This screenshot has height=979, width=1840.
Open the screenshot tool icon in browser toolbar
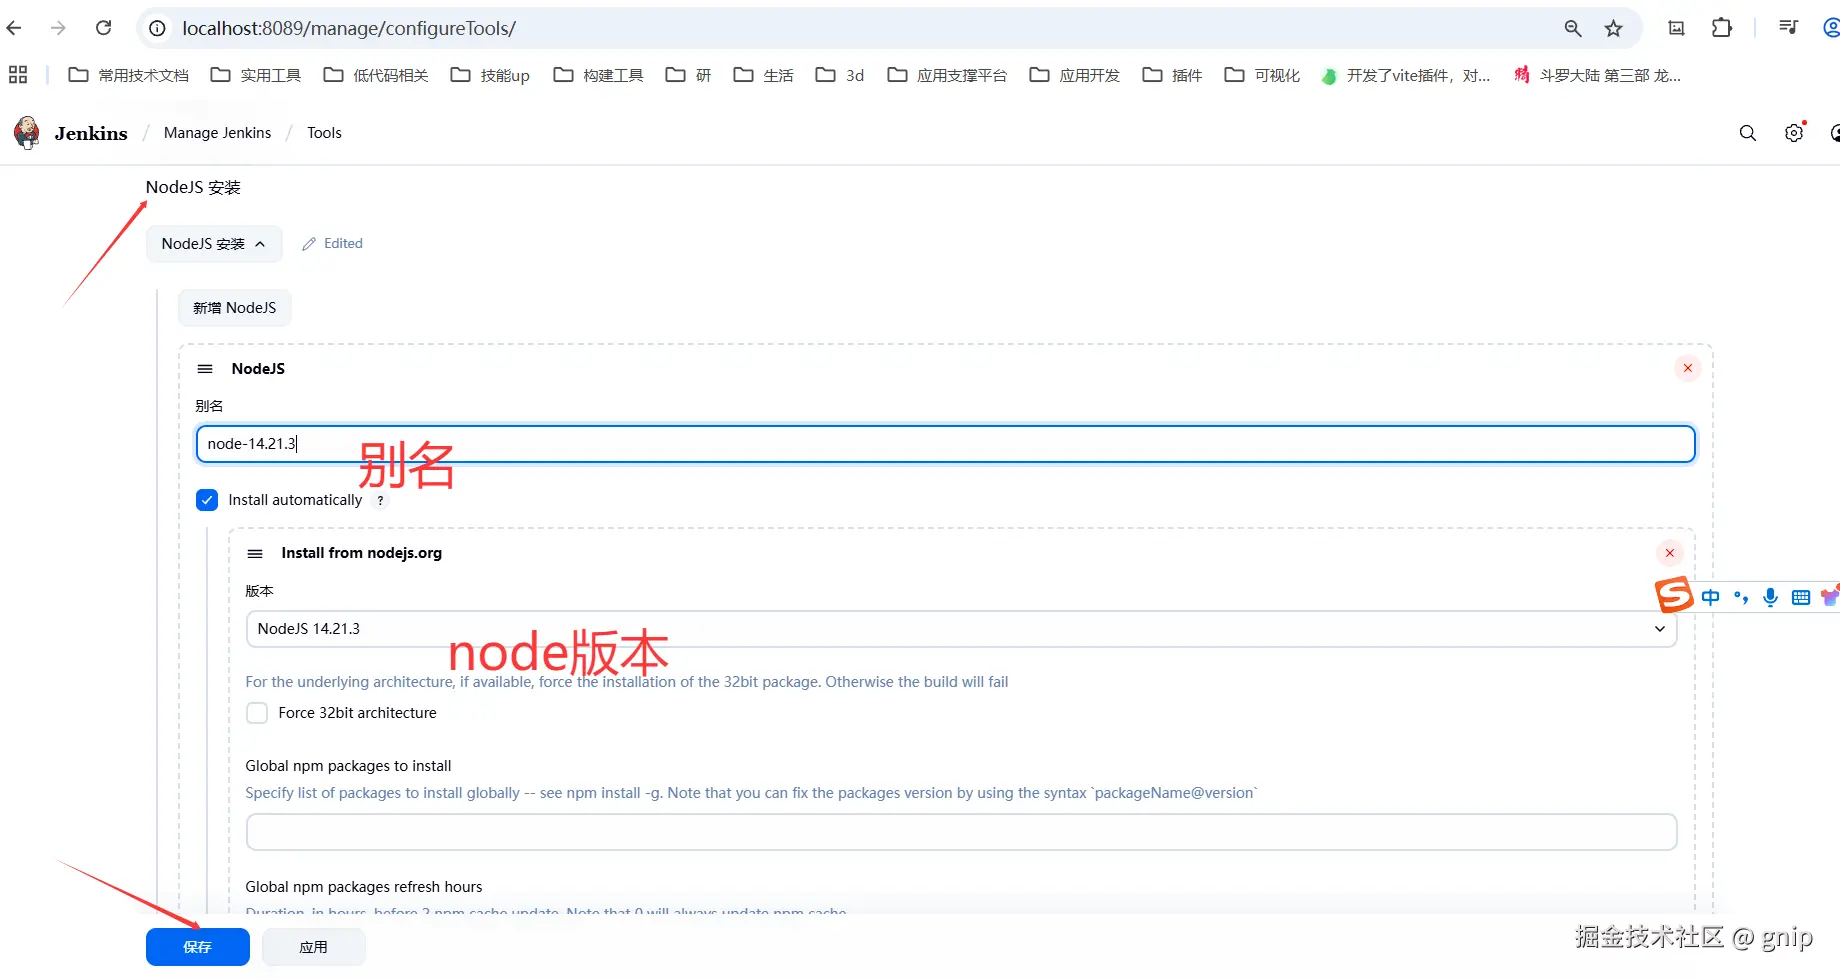point(1677,28)
